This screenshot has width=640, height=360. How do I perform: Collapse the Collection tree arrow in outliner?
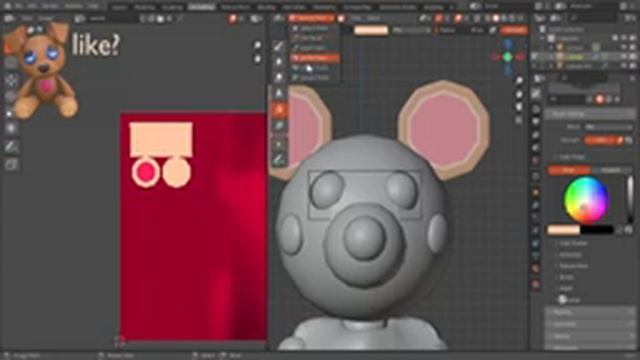tap(542, 38)
